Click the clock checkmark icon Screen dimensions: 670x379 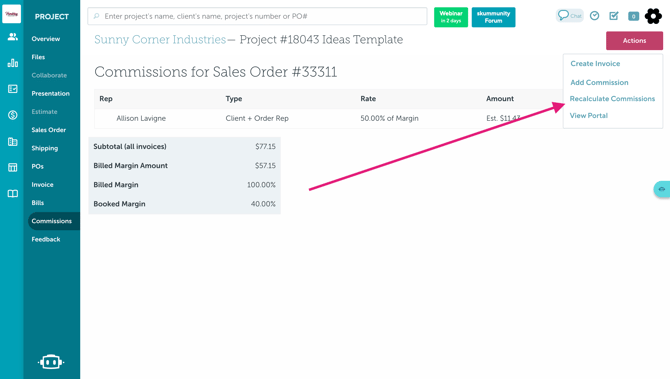coord(594,16)
